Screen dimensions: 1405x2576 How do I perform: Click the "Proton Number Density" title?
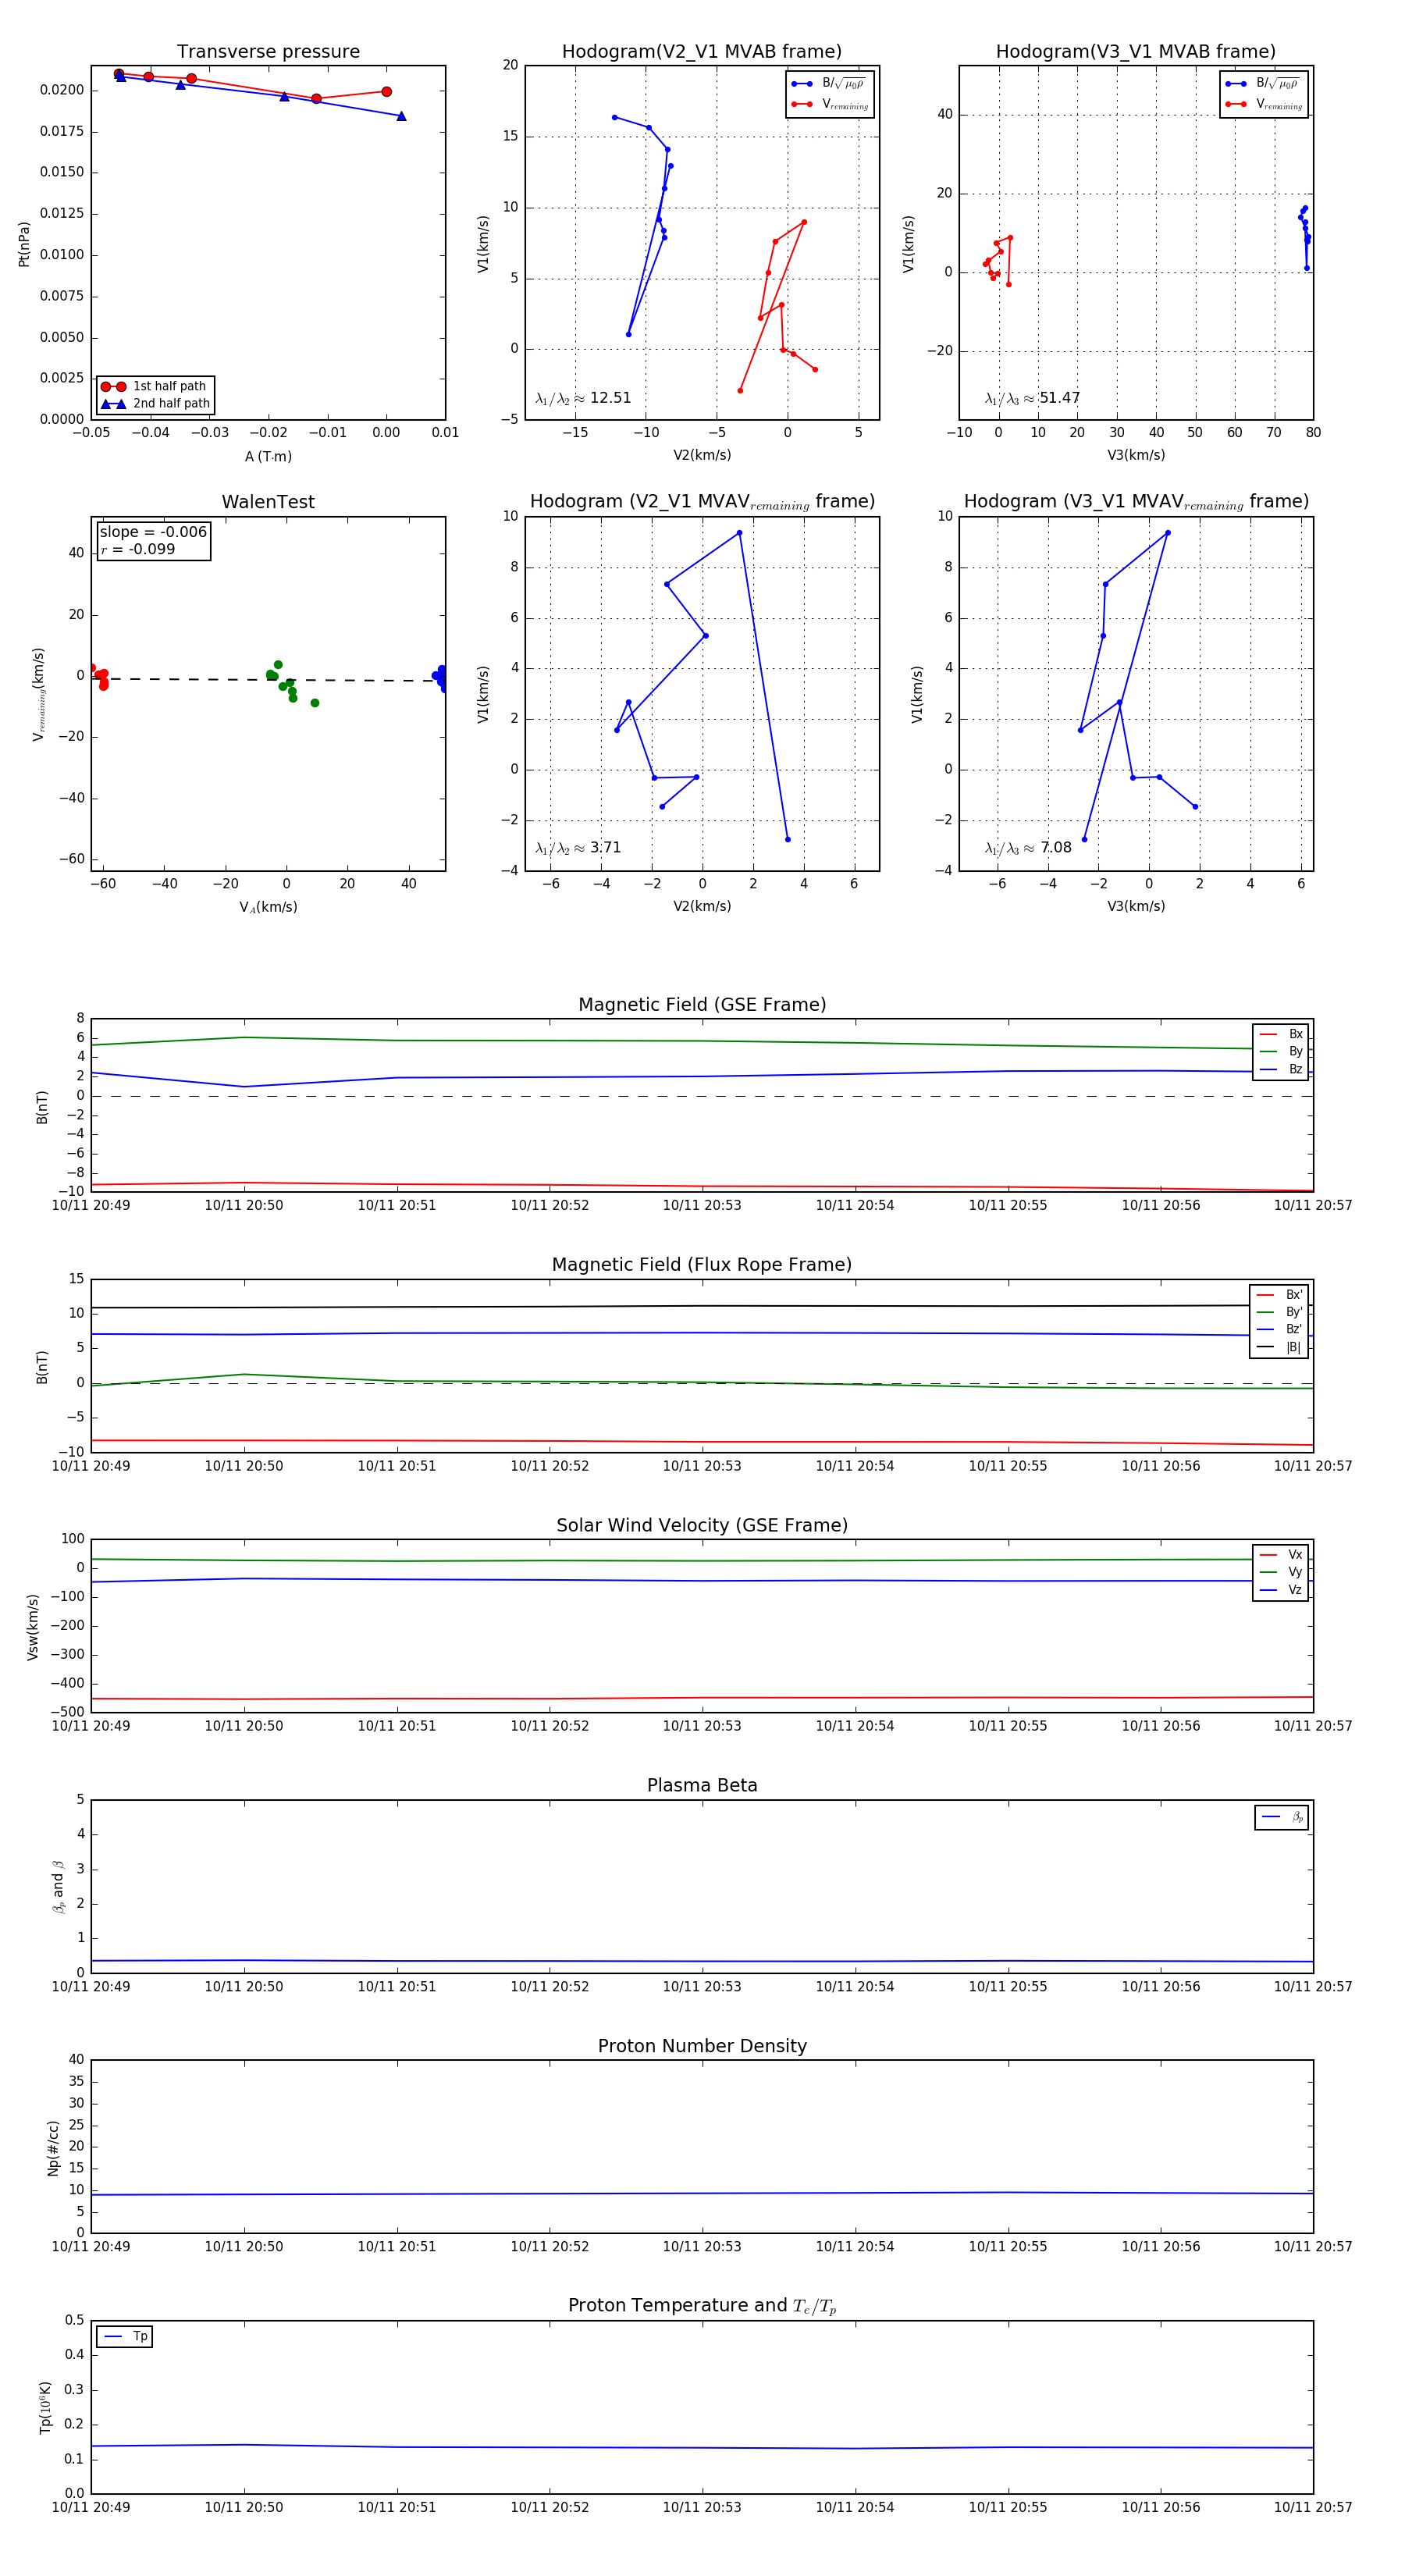[702, 2046]
